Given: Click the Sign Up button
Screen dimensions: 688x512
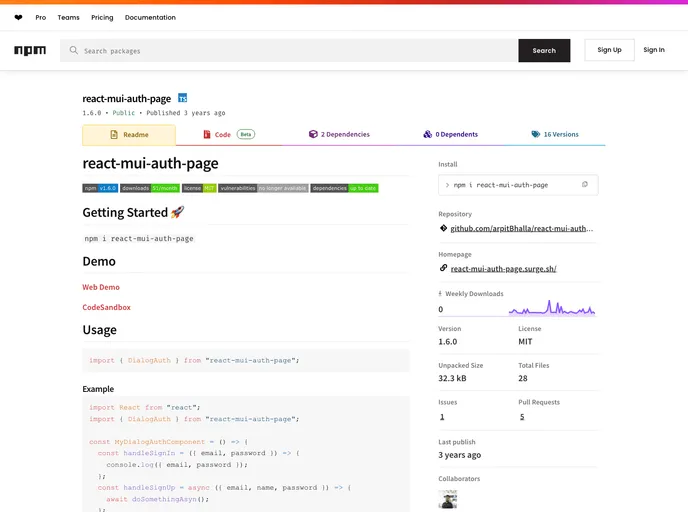Looking at the screenshot, I should pyautogui.click(x=609, y=50).
